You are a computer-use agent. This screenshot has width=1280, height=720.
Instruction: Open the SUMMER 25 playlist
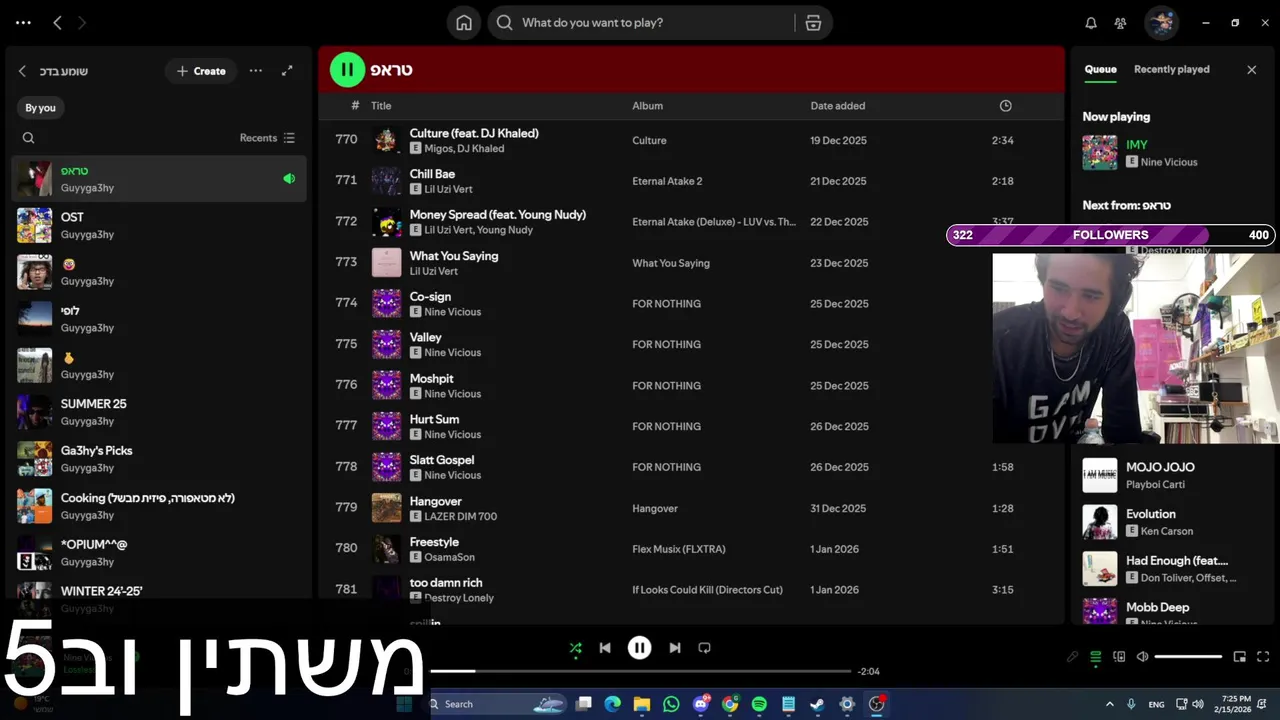click(x=160, y=412)
